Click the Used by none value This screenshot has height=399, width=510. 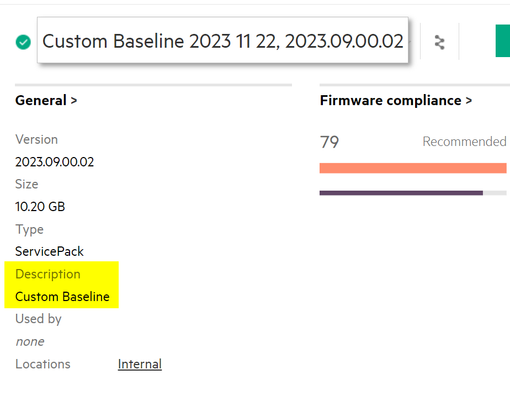(30, 342)
